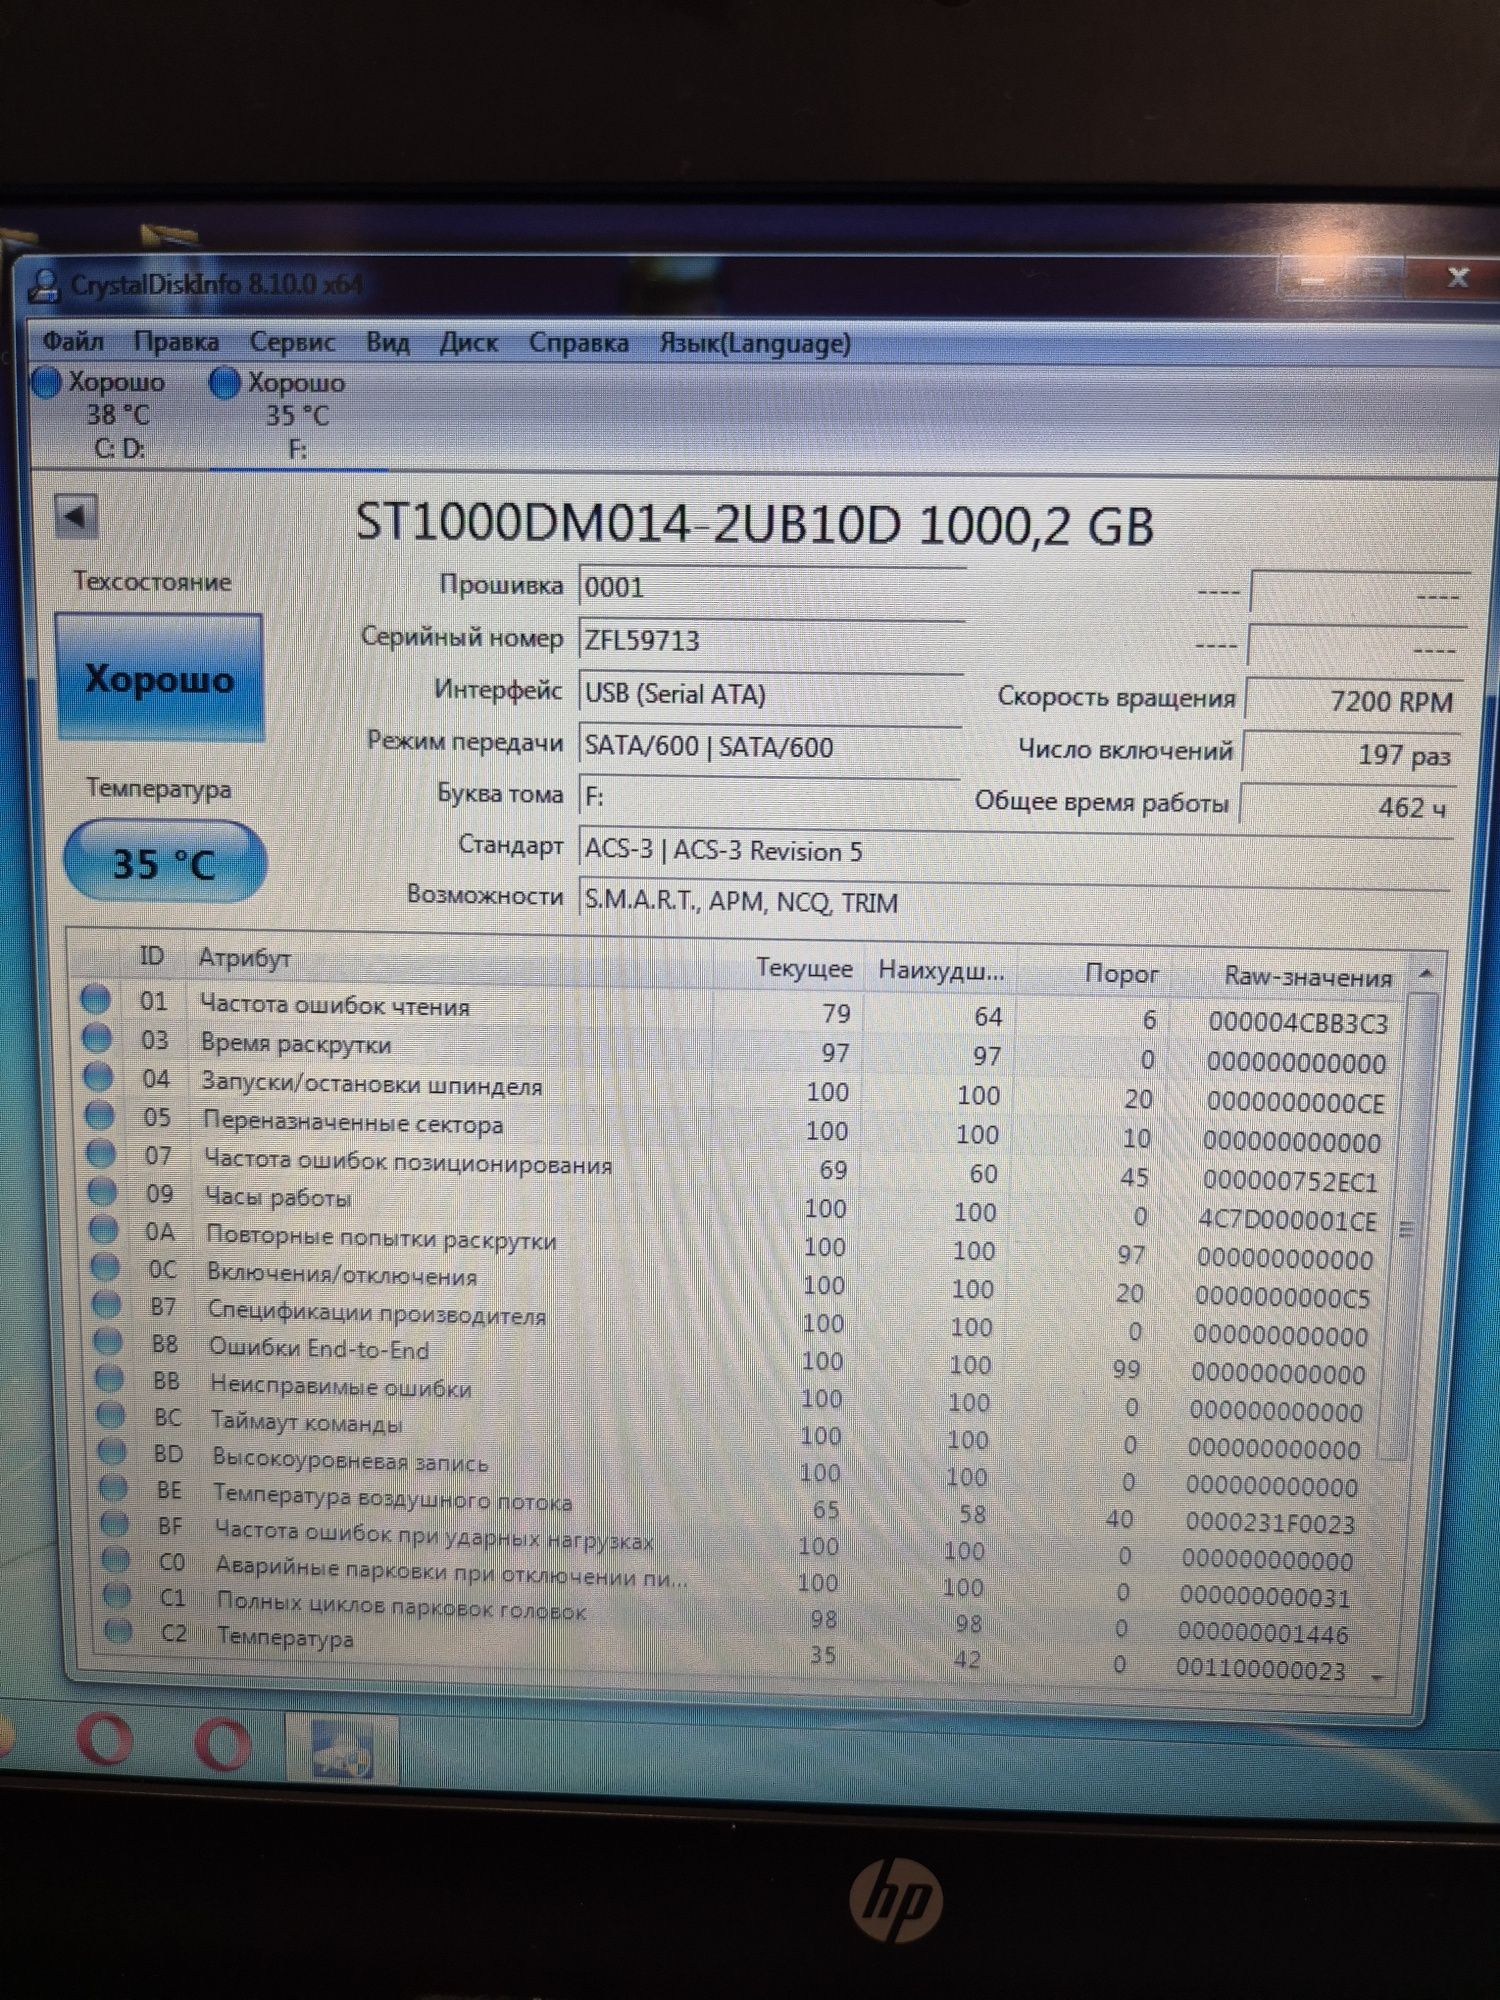Screen dimensions: 1500x2000
Task: Click status dot for attribute 04
Action: coord(98,1076)
